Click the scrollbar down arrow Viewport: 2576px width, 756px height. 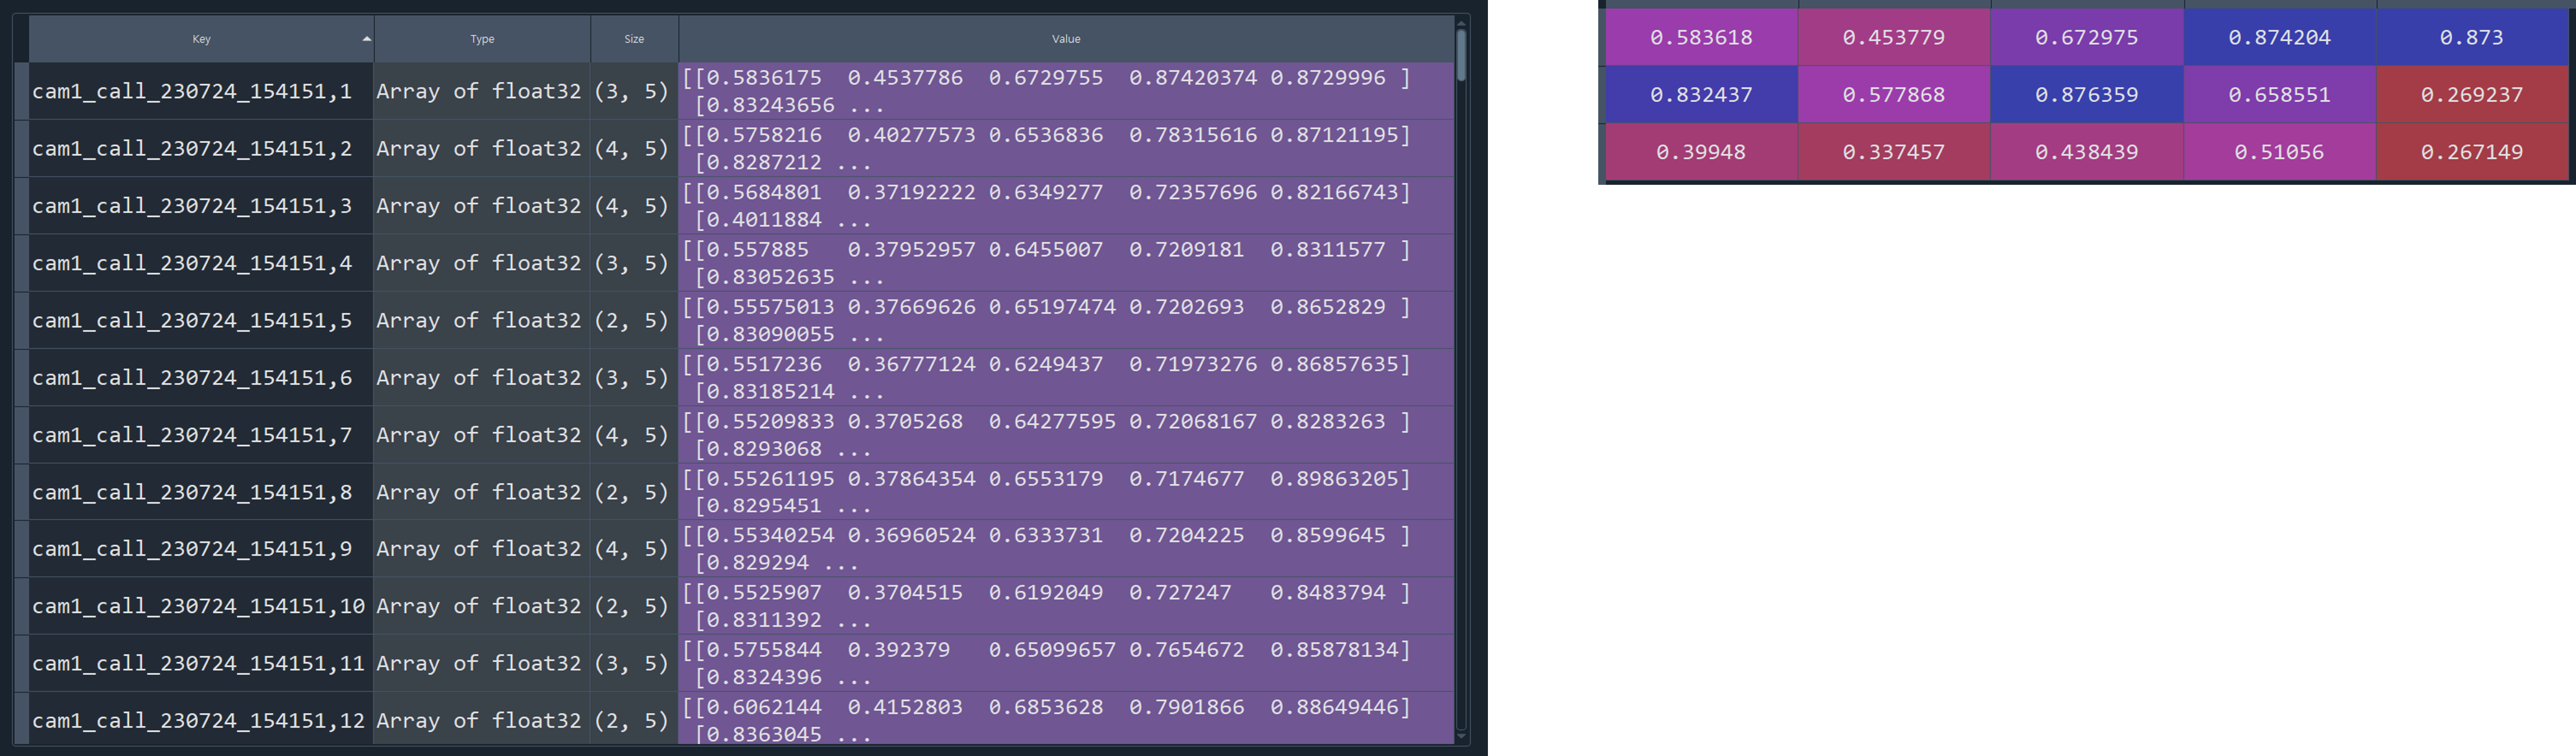1462,737
